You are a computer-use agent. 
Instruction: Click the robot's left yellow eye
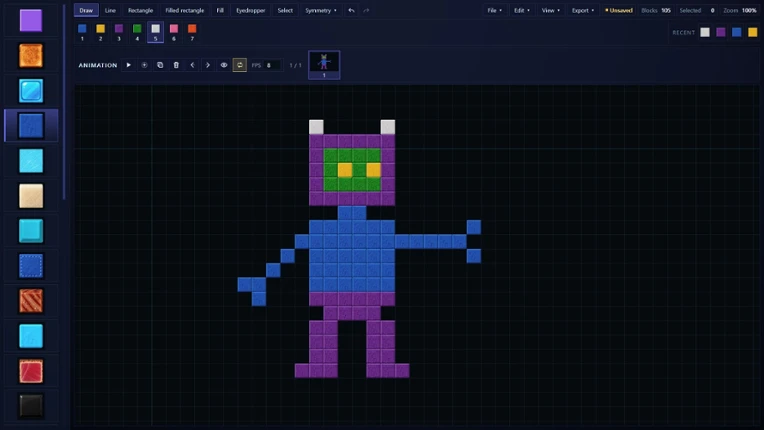345,169
